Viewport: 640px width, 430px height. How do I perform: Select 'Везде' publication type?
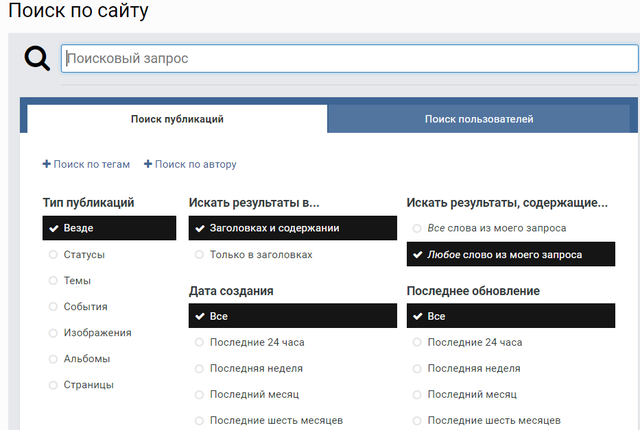(78, 228)
